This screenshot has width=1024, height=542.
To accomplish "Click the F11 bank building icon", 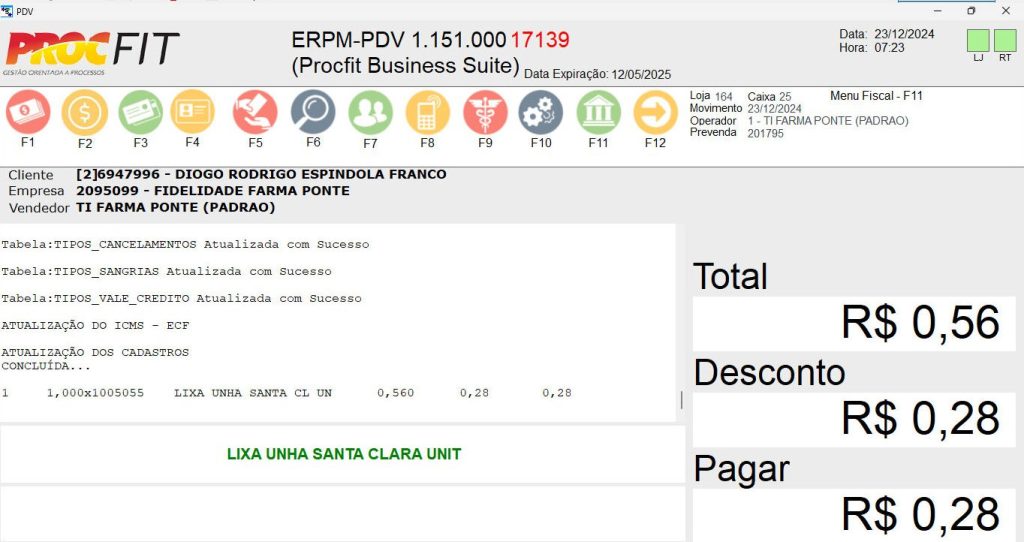I will point(598,112).
